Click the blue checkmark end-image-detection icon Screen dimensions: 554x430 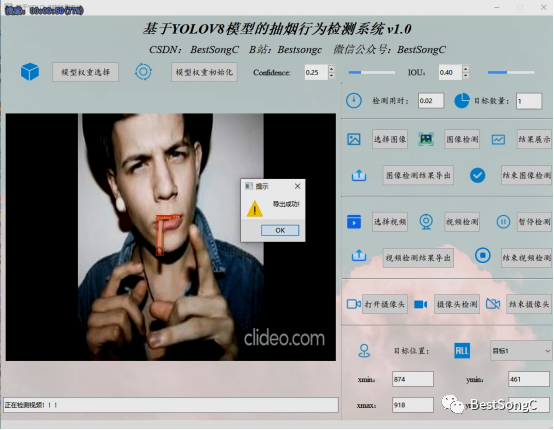(x=477, y=175)
